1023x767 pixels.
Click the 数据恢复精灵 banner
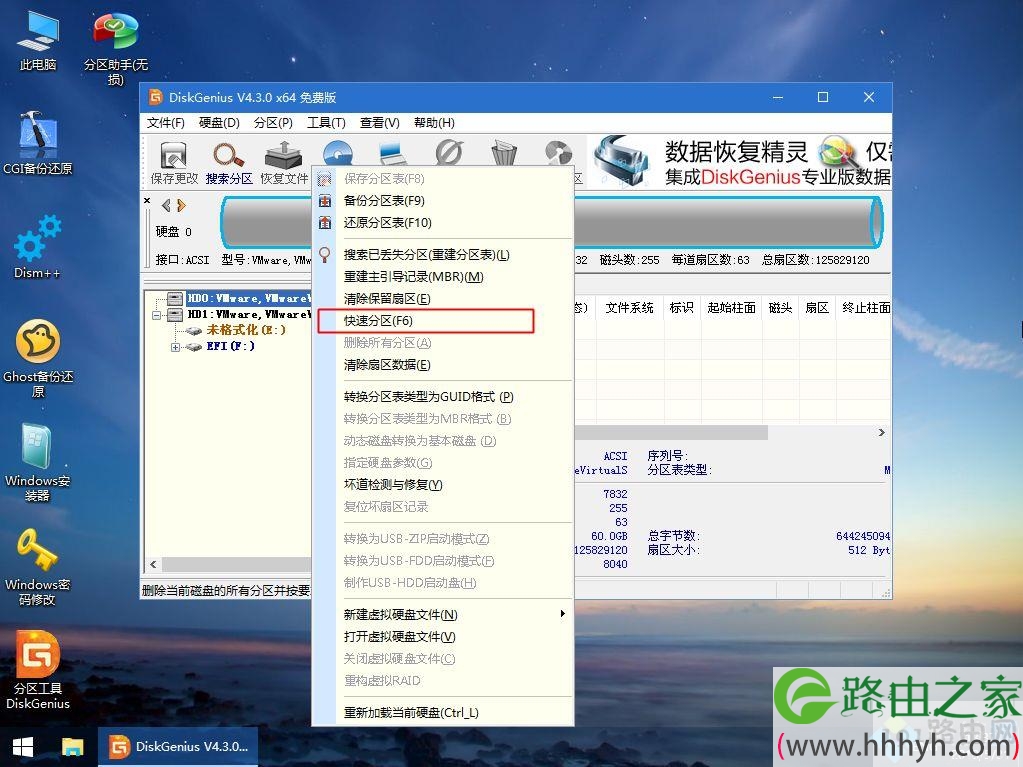[x=738, y=161]
